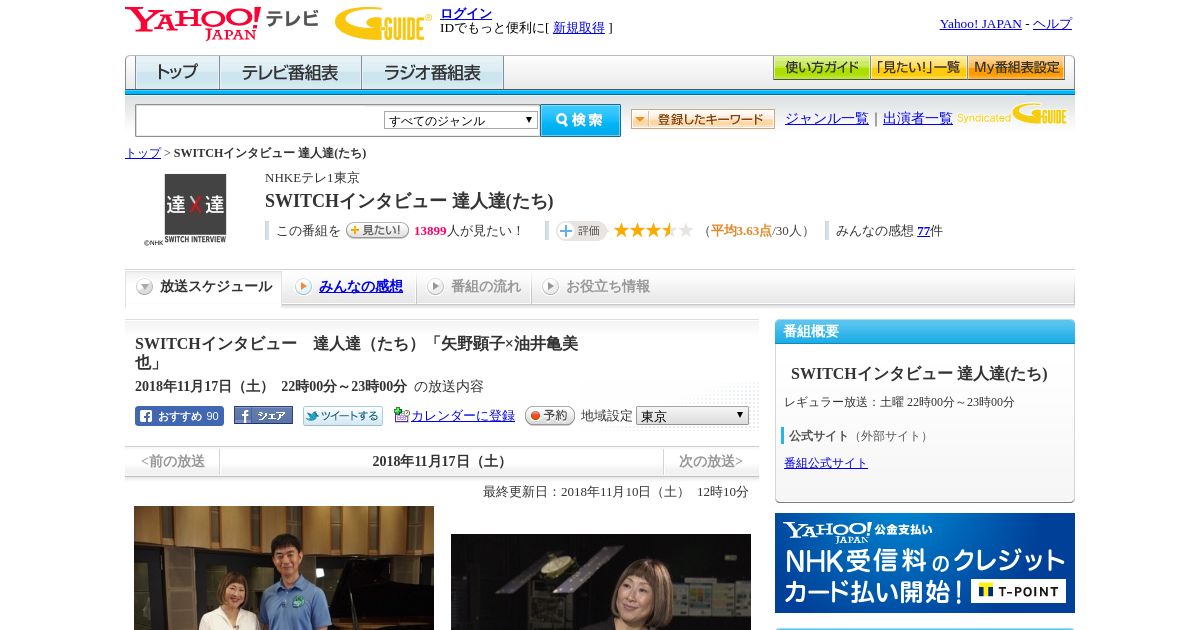The height and width of the screenshot is (630, 1200).
Task: Select the お役立ち情報 tab
Action: click(x=596, y=287)
